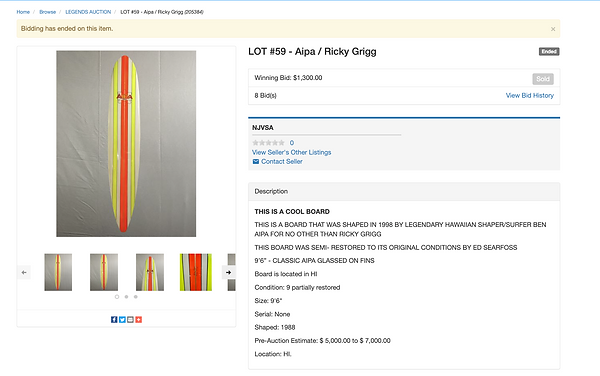Image resolution: width=600 pixels, height=376 pixels.
Task: Share the listing by email icon
Action: point(130,319)
